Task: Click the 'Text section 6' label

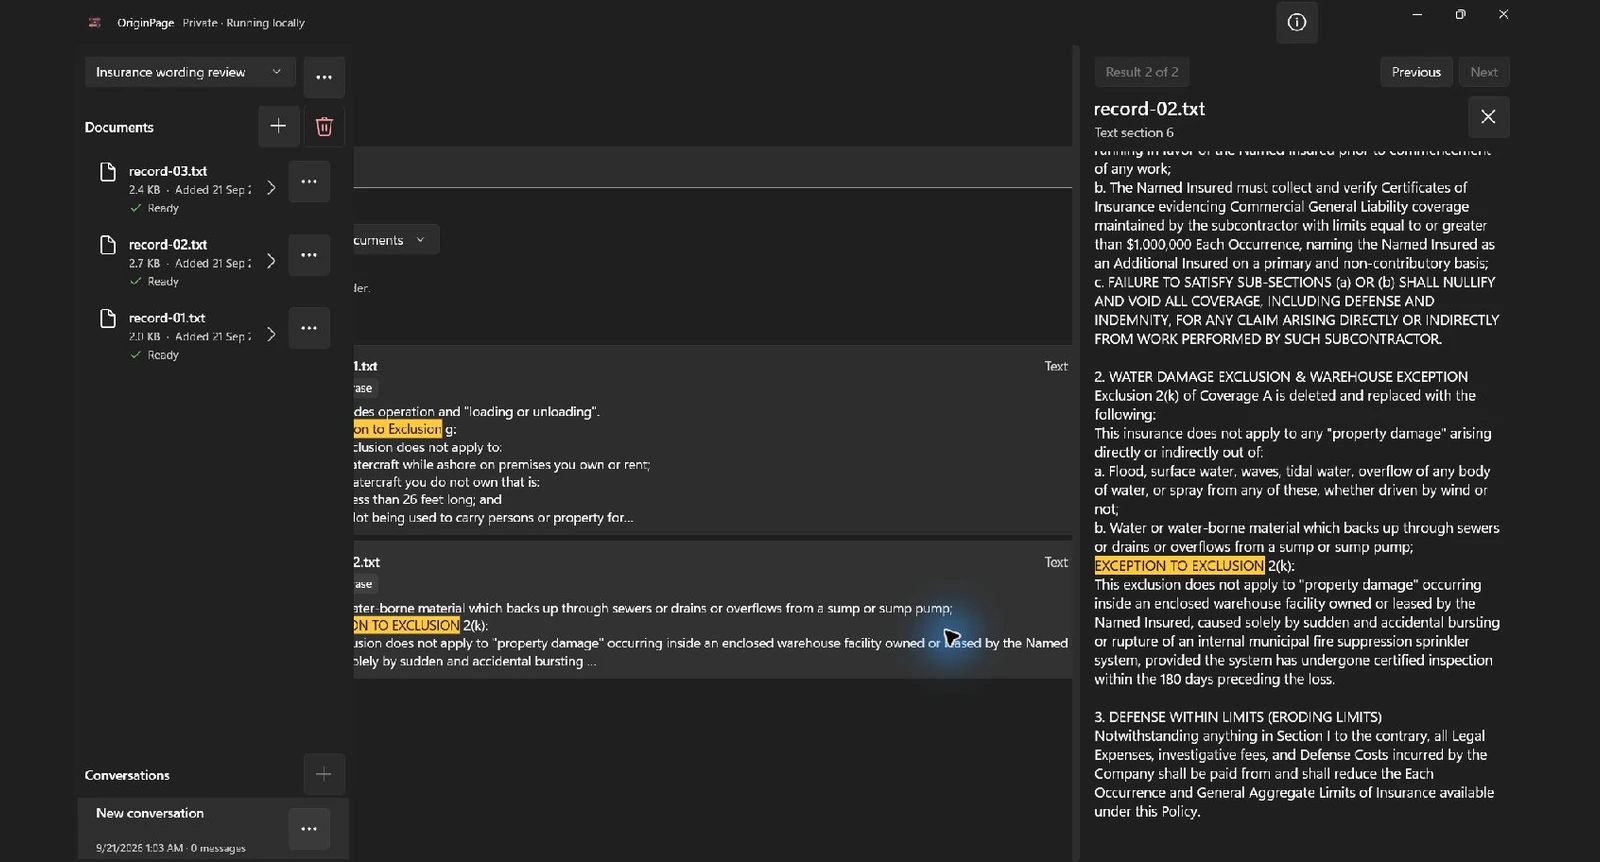Action: (1134, 132)
